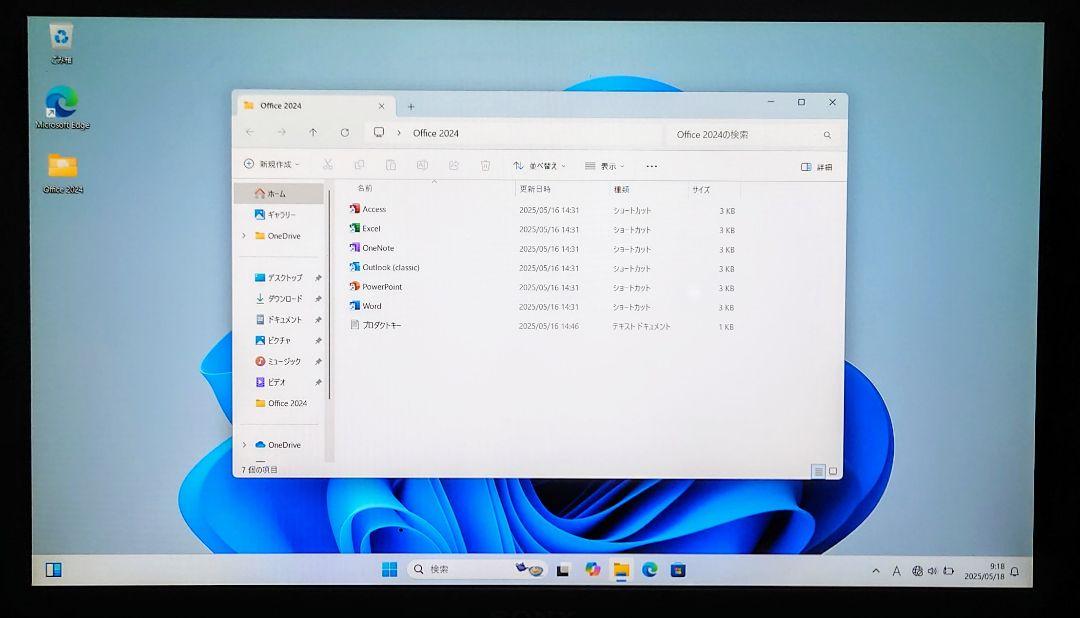Click the Recycle Bin desktop icon
The width and height of the screenshot is (1080, 618).
coord(61,43)
